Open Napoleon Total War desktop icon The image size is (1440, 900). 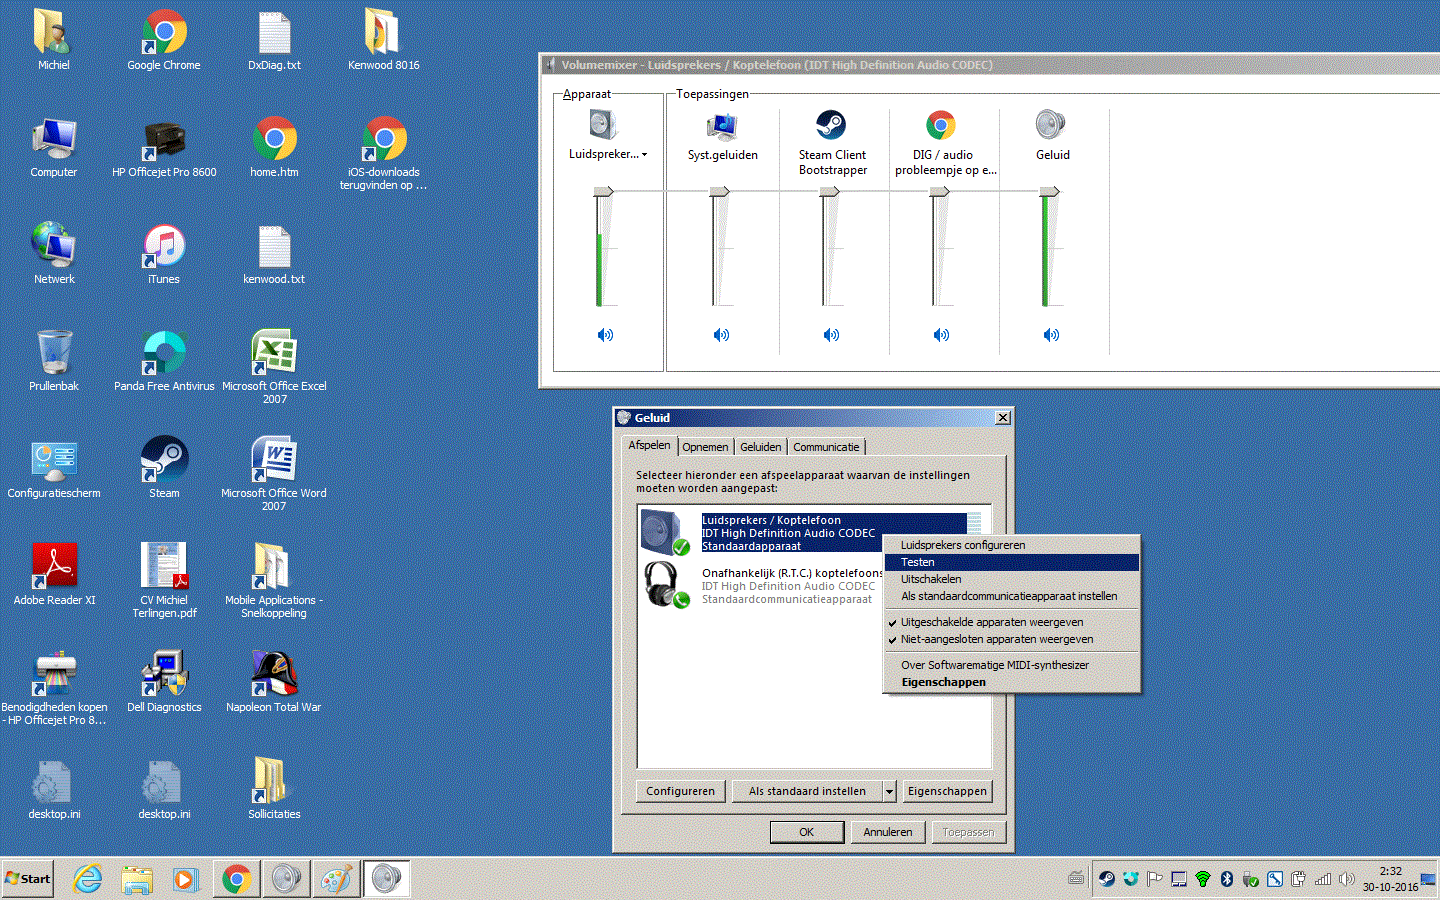click(x=274, y=682)
